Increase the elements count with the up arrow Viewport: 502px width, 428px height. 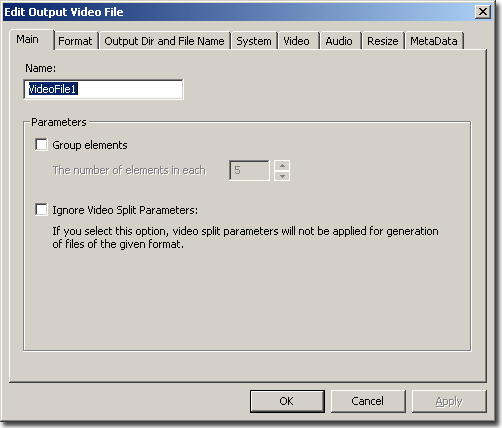click(282, 165)
